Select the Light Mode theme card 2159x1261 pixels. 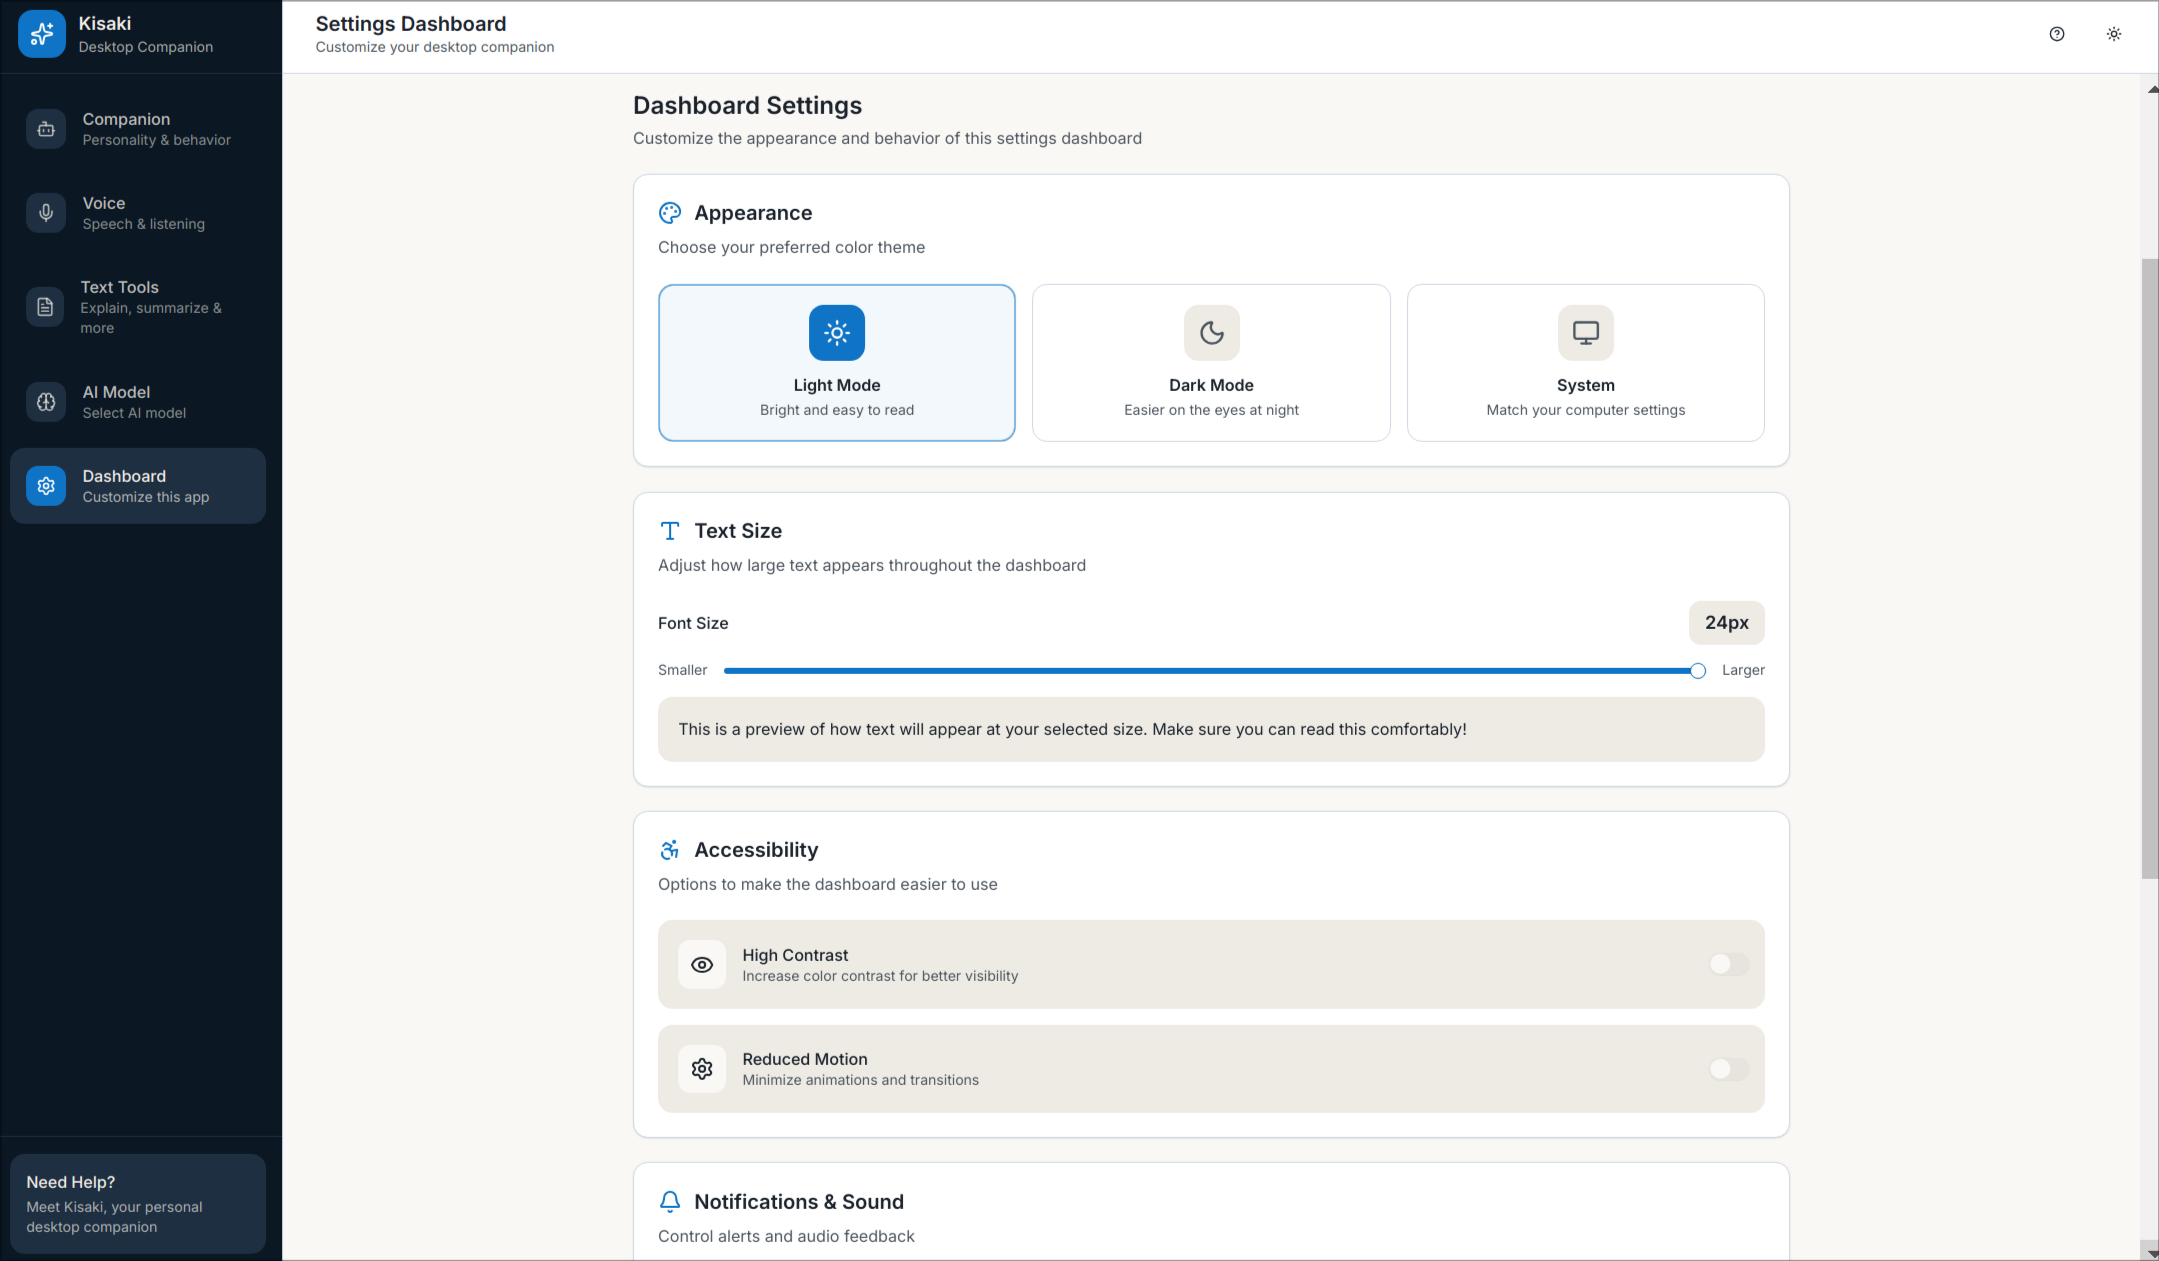[x=836, y=363]
